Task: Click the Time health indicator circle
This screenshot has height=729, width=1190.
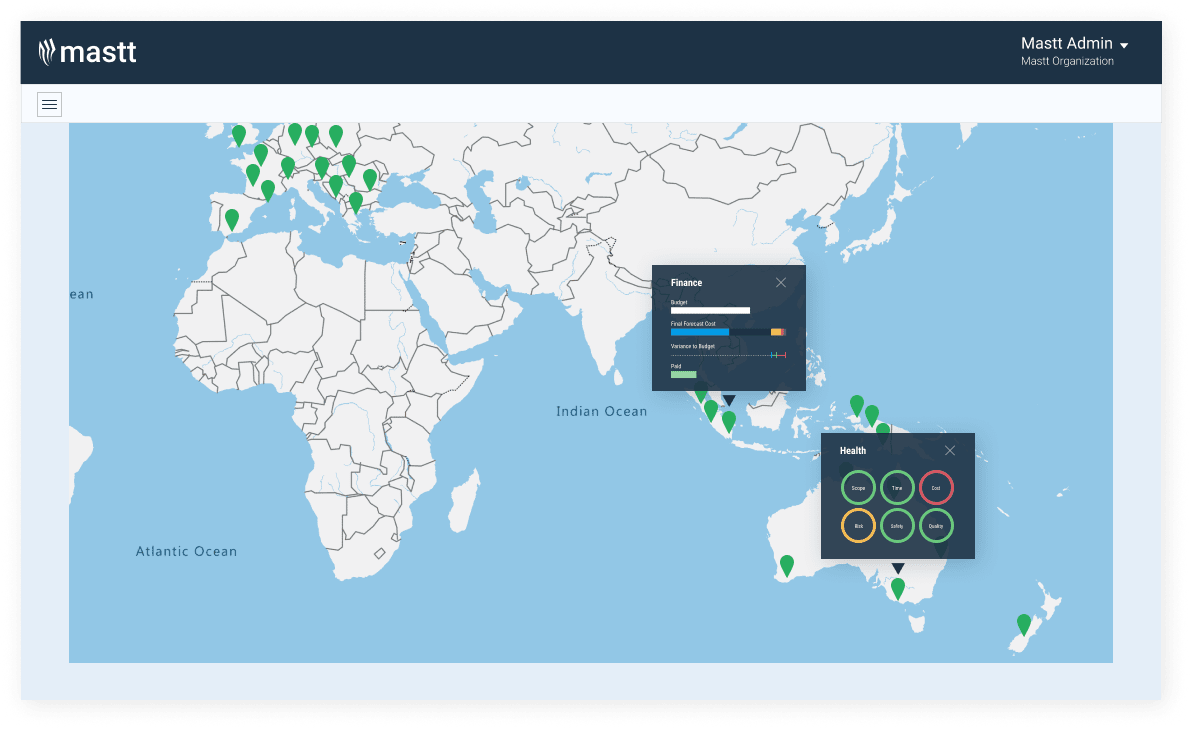Action: click(x=897, y=488)
